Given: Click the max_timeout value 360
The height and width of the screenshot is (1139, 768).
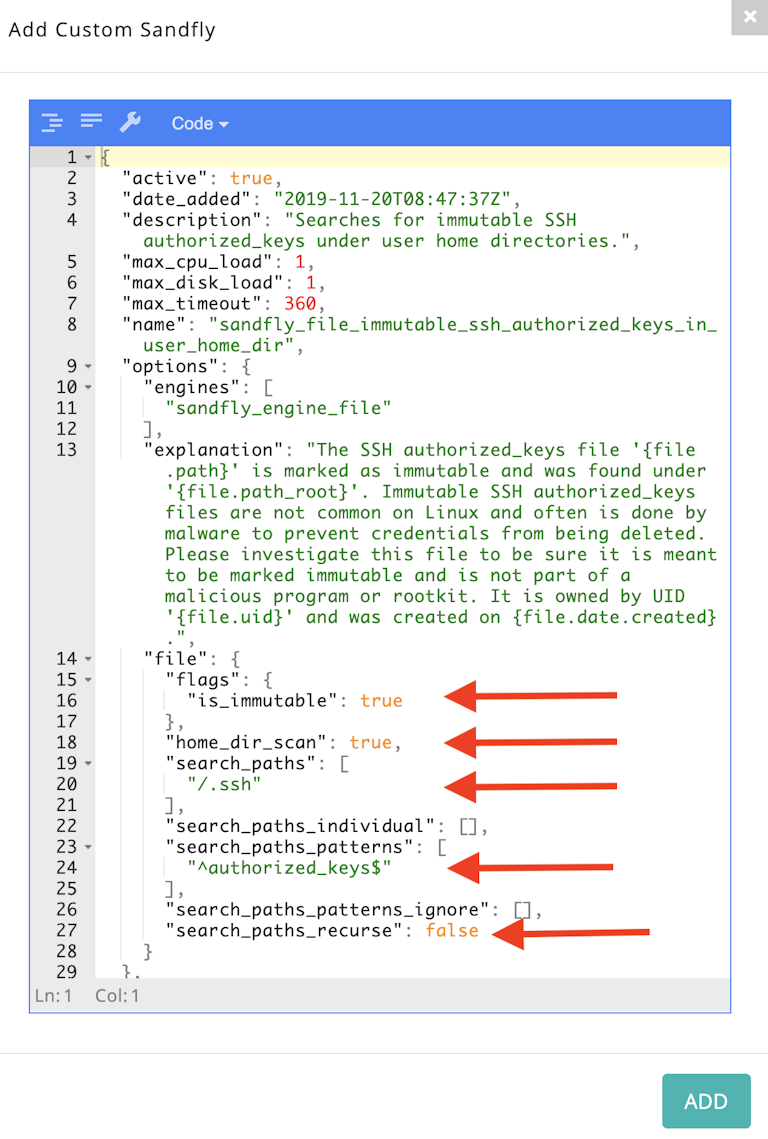Looking at the screenshot, I should pyautogui.click(x=300, y=304).
